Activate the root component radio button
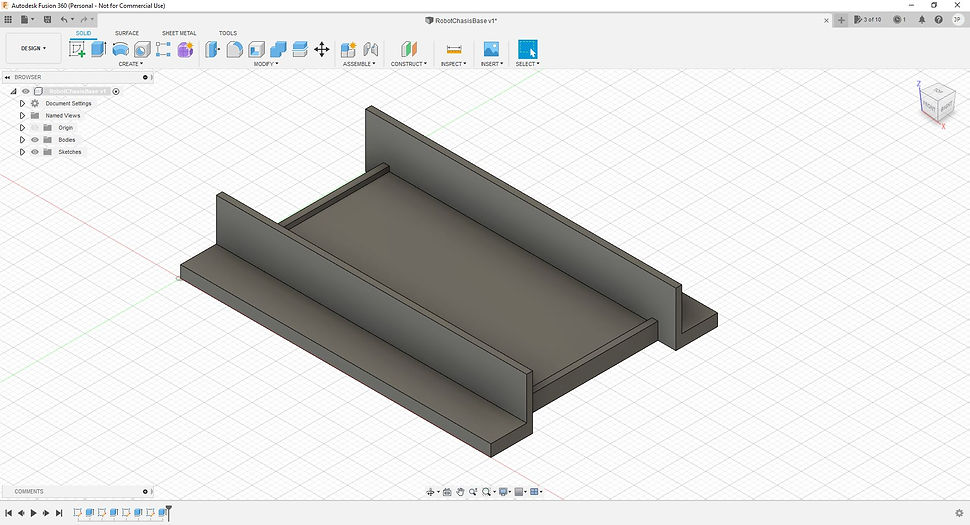 [x=116, y=92]
